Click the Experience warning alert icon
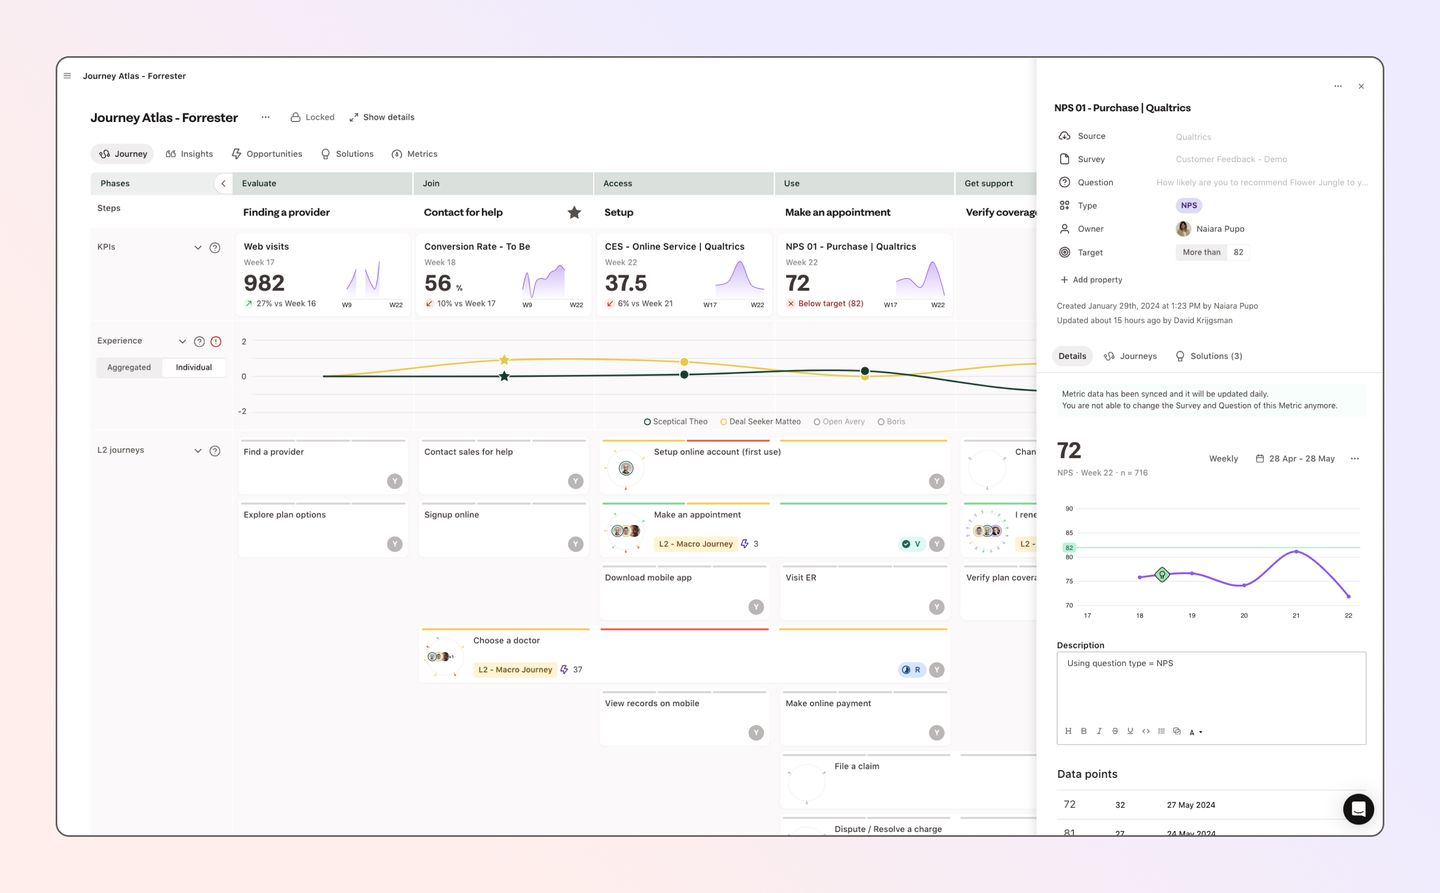Viewport: 1440px width, 893px height. [x=216, y=341]
